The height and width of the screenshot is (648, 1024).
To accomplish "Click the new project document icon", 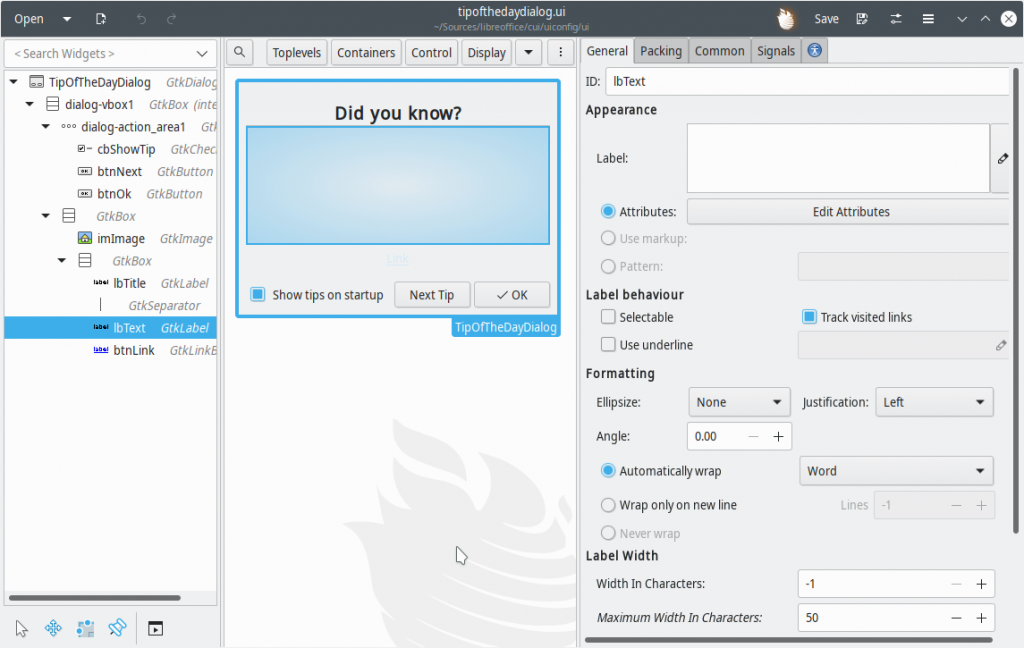I will pos(101,19).
